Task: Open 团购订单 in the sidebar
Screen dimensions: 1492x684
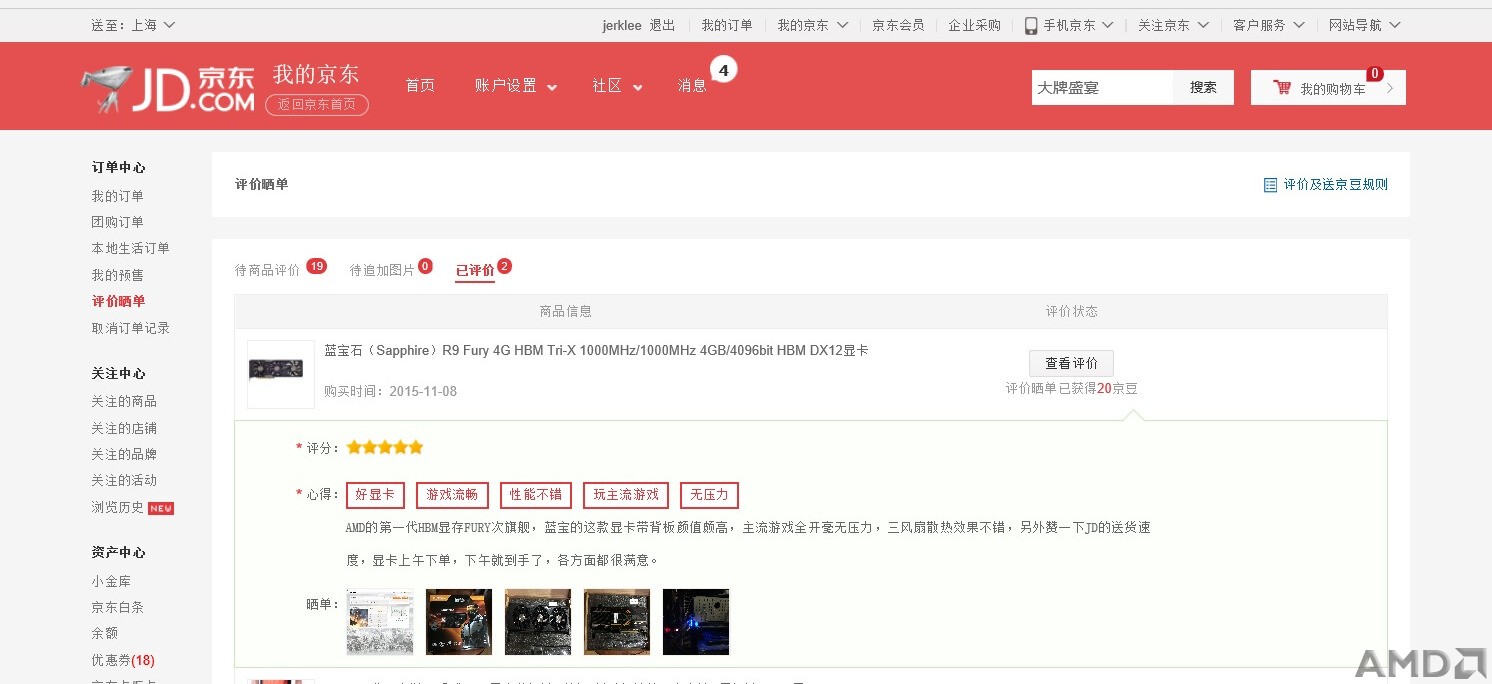Action: (x=117, y=222)
